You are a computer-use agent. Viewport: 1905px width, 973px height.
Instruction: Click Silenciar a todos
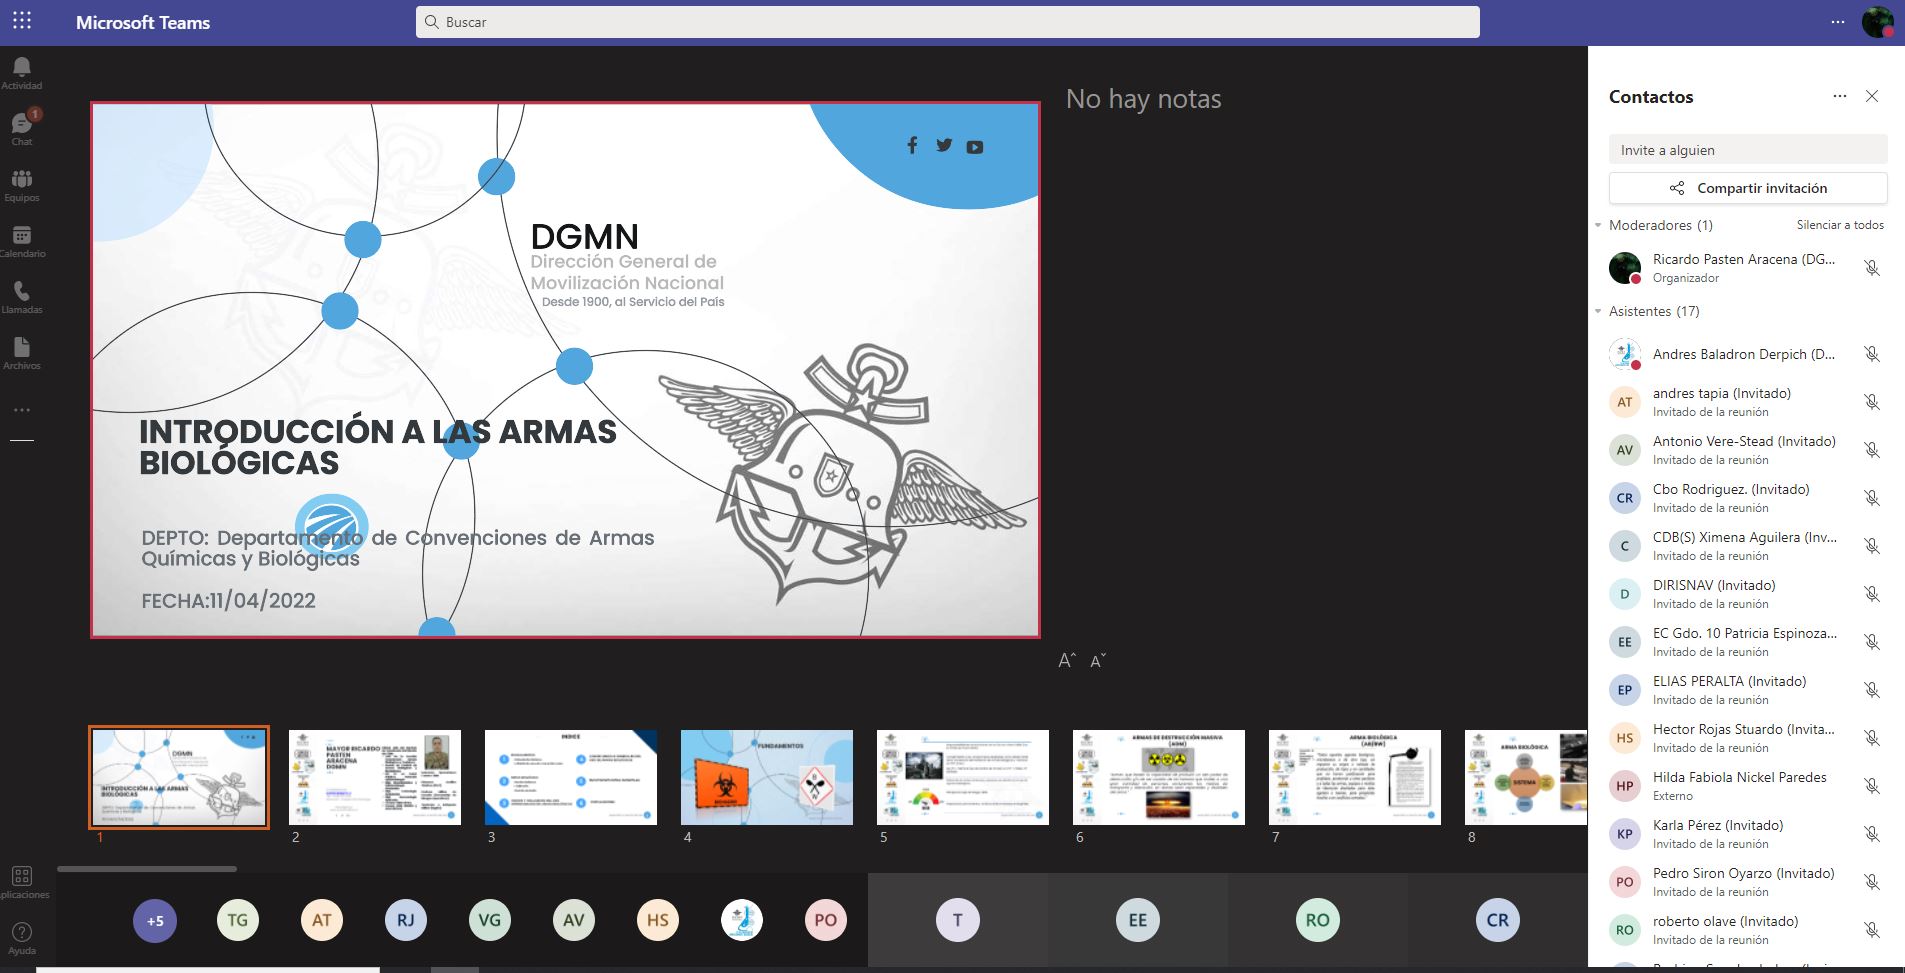click(x=1839, y=226)
